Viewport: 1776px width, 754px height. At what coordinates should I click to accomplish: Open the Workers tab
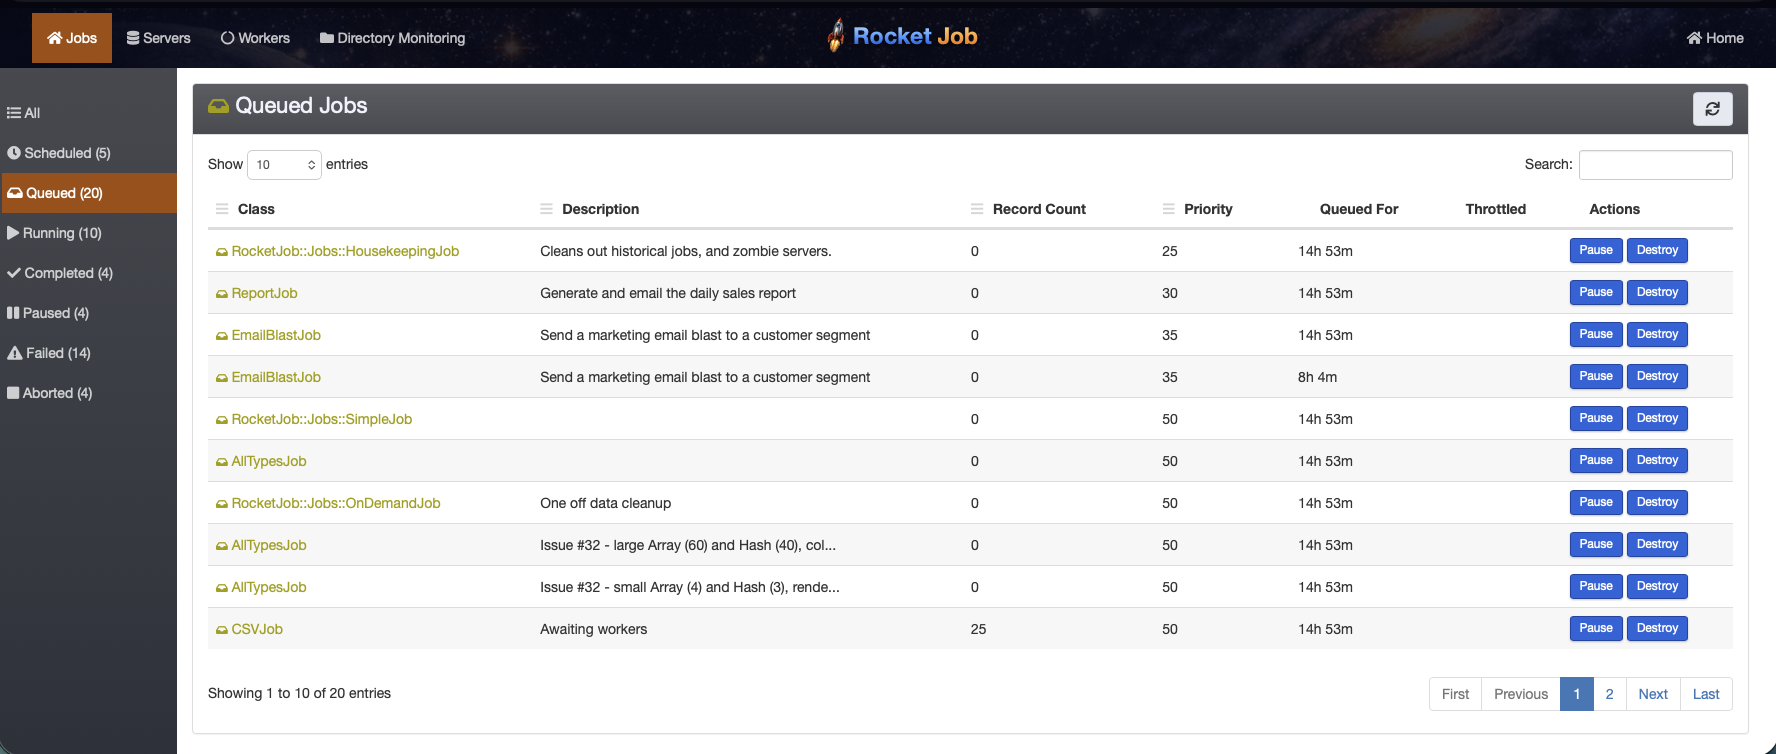255,38
